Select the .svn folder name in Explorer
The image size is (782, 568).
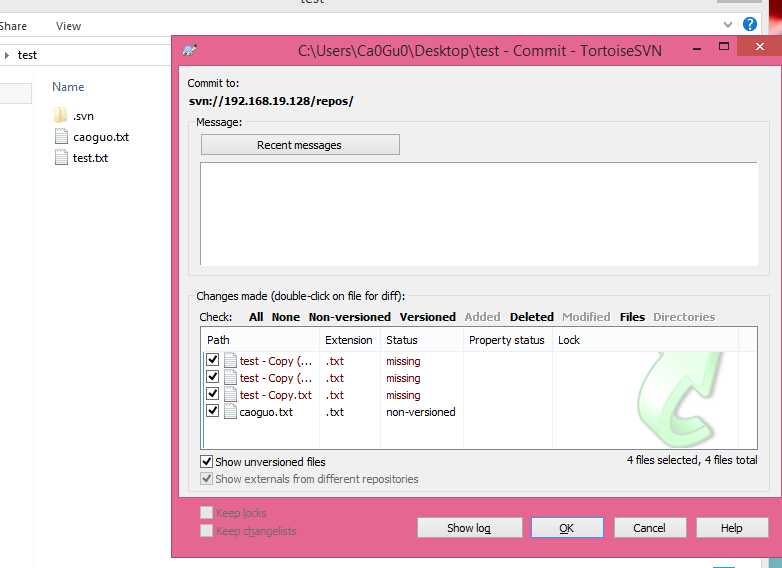(83, 116)
